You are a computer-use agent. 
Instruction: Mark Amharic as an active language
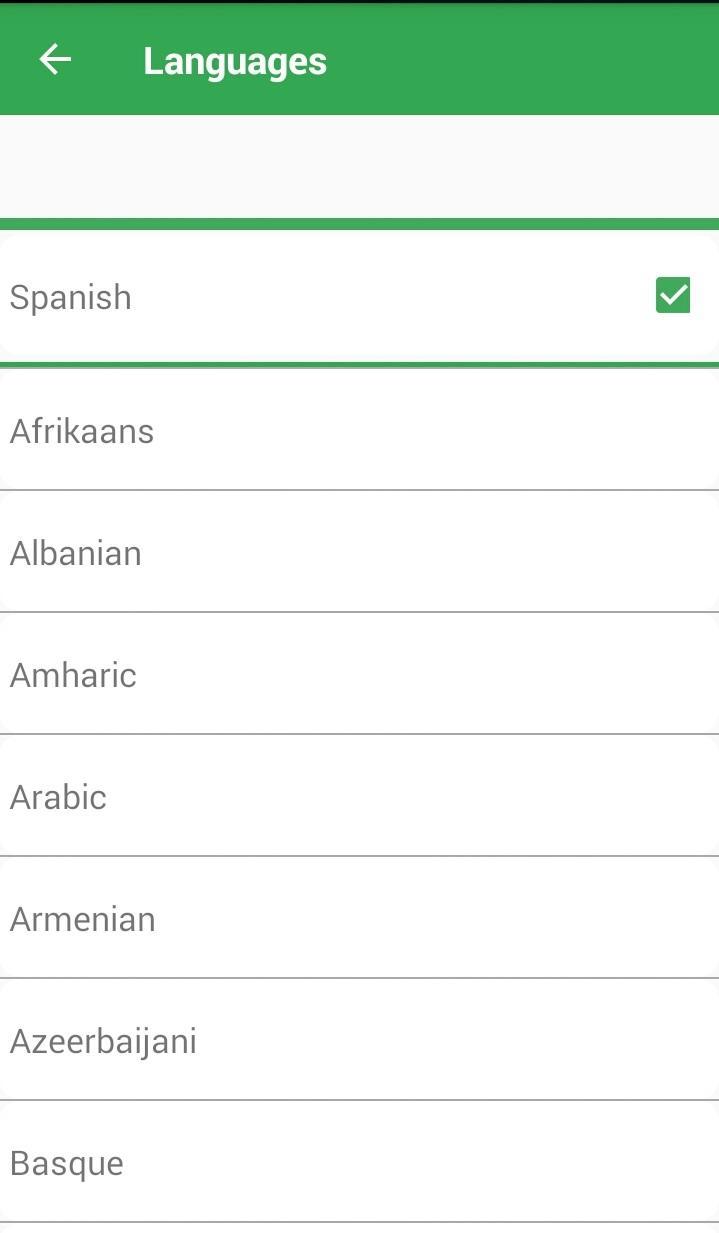359,675
